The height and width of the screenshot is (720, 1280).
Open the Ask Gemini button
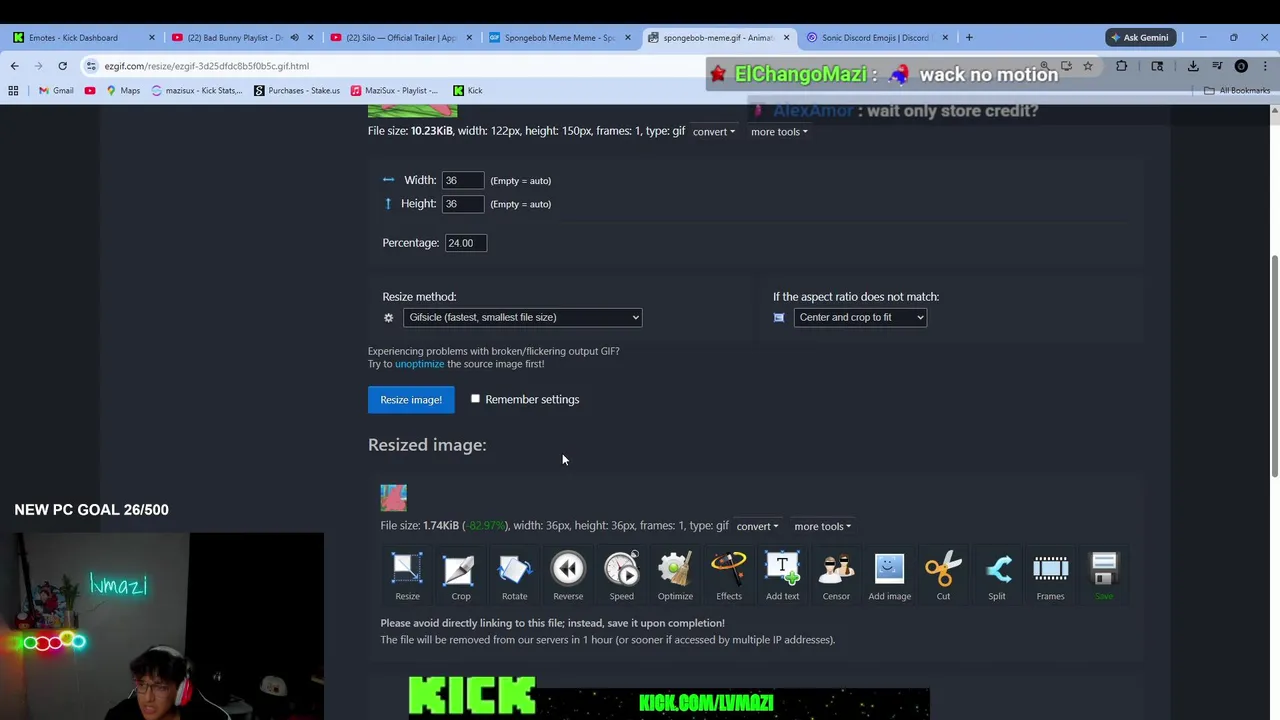pyautogui.click(x=1140, y=38)
